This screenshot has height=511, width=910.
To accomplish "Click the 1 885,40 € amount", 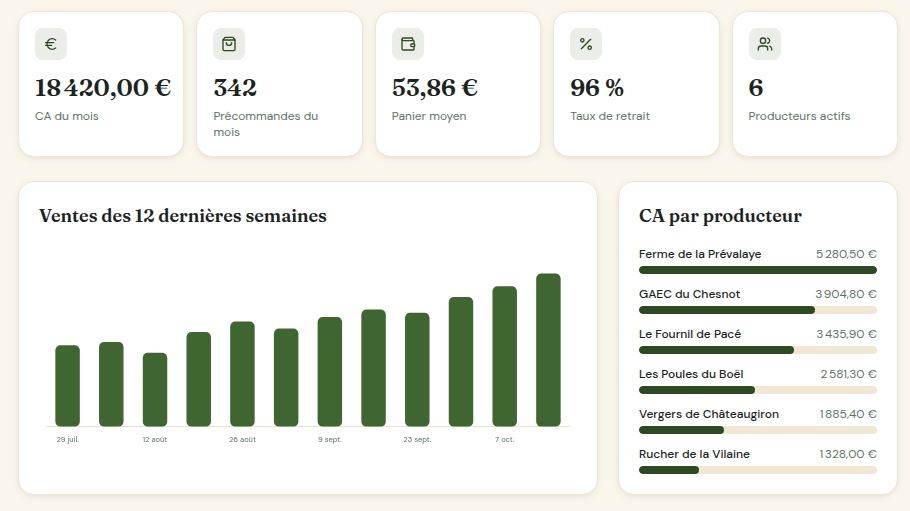I will pos(848,415).
